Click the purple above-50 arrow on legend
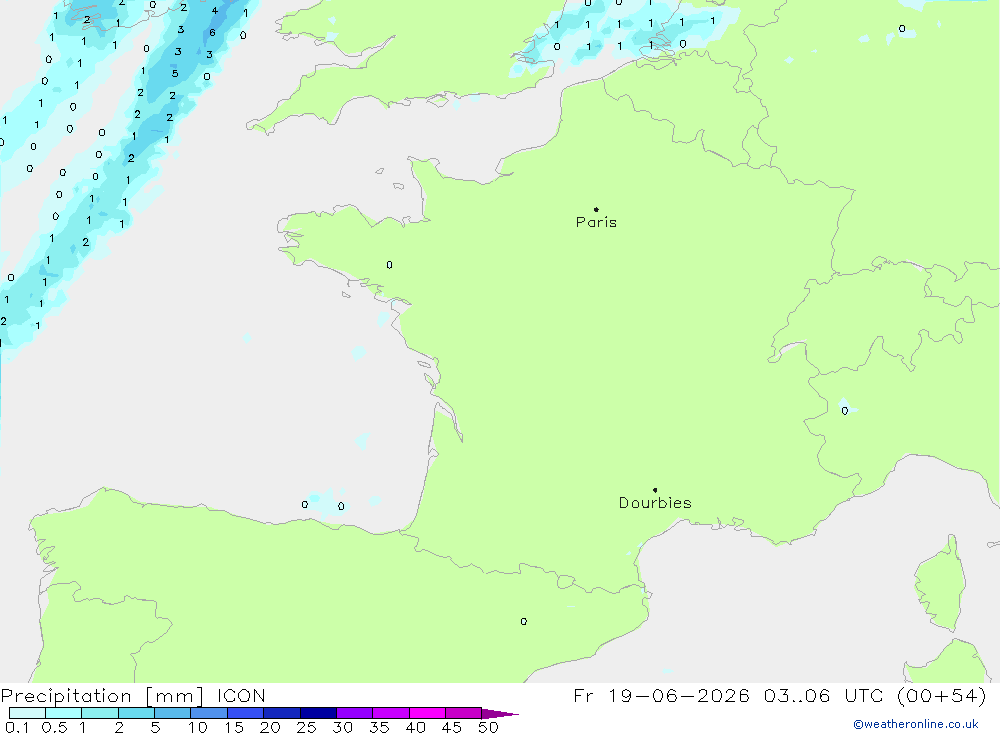 click(x=499, y=713)
